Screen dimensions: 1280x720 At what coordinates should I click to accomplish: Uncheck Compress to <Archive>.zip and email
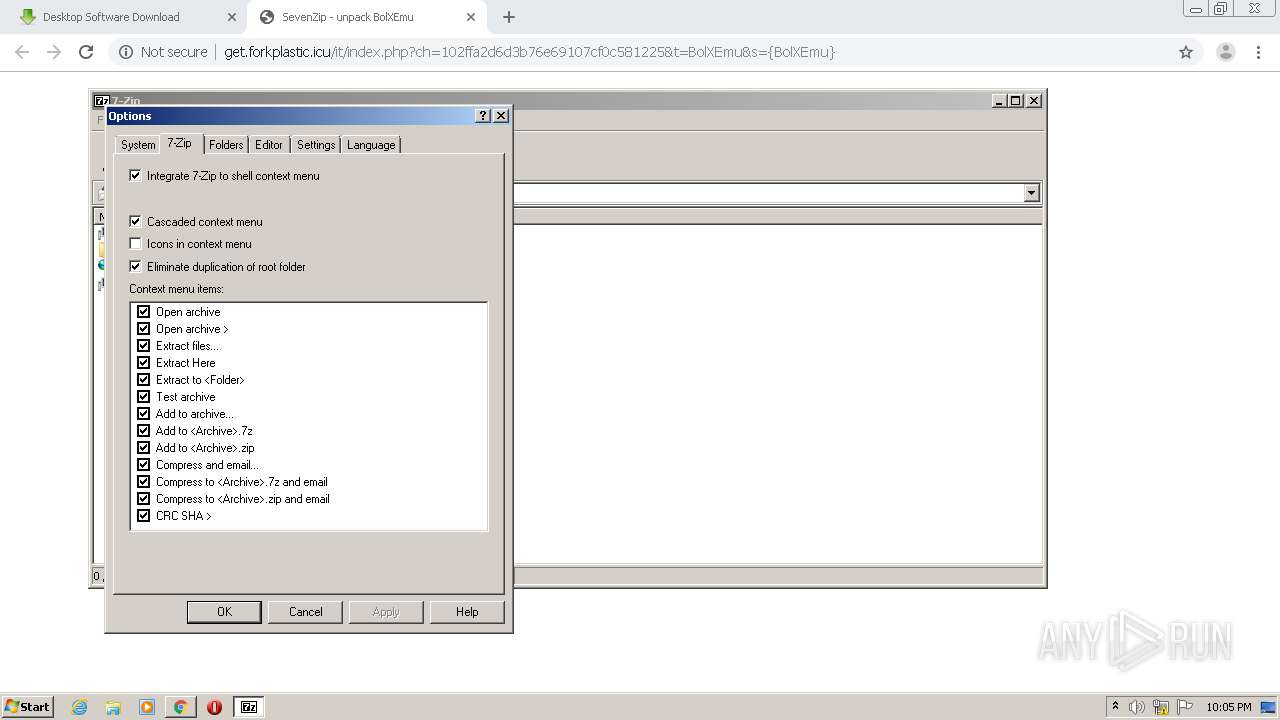[x=143, y=499]
